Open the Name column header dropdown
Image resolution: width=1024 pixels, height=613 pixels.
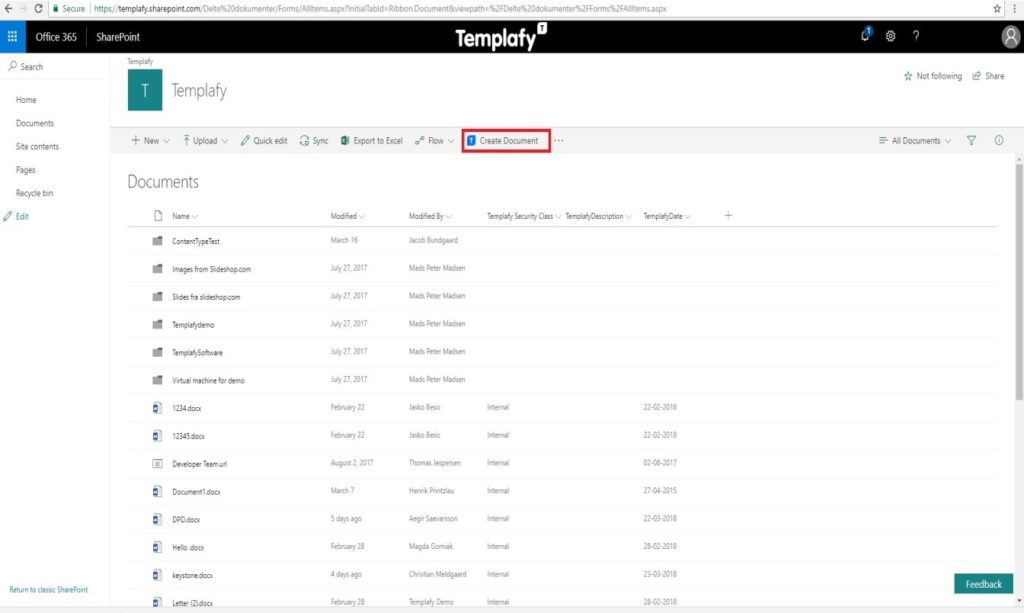point(185,216)
